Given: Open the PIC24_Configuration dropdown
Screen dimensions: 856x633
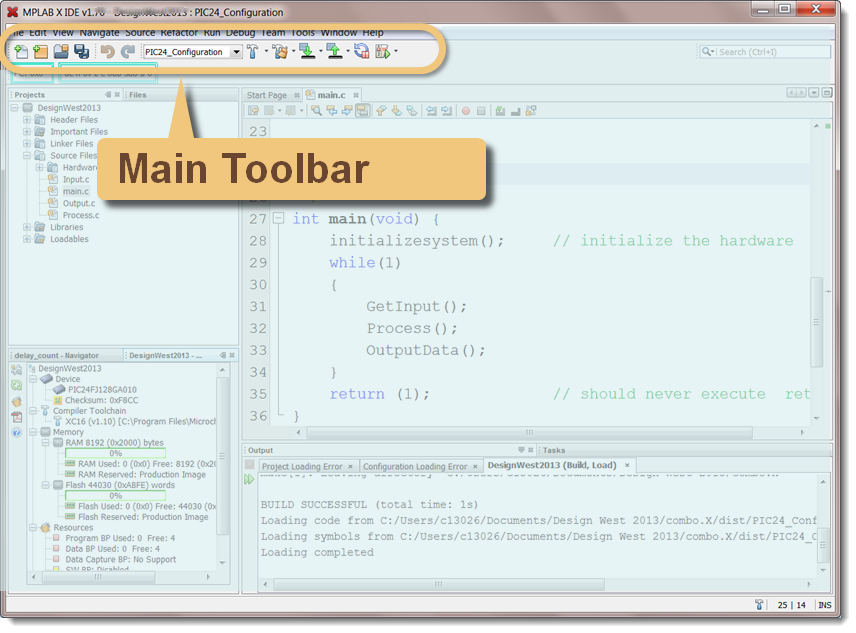Looking at the screenshot, I should pos(237,51).
